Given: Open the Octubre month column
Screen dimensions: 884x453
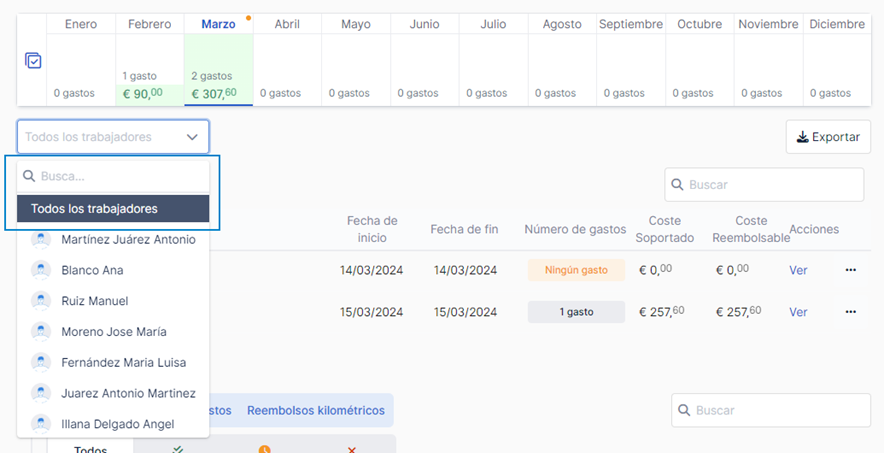Looking at the screenshot, I should [x=700, y=60].
